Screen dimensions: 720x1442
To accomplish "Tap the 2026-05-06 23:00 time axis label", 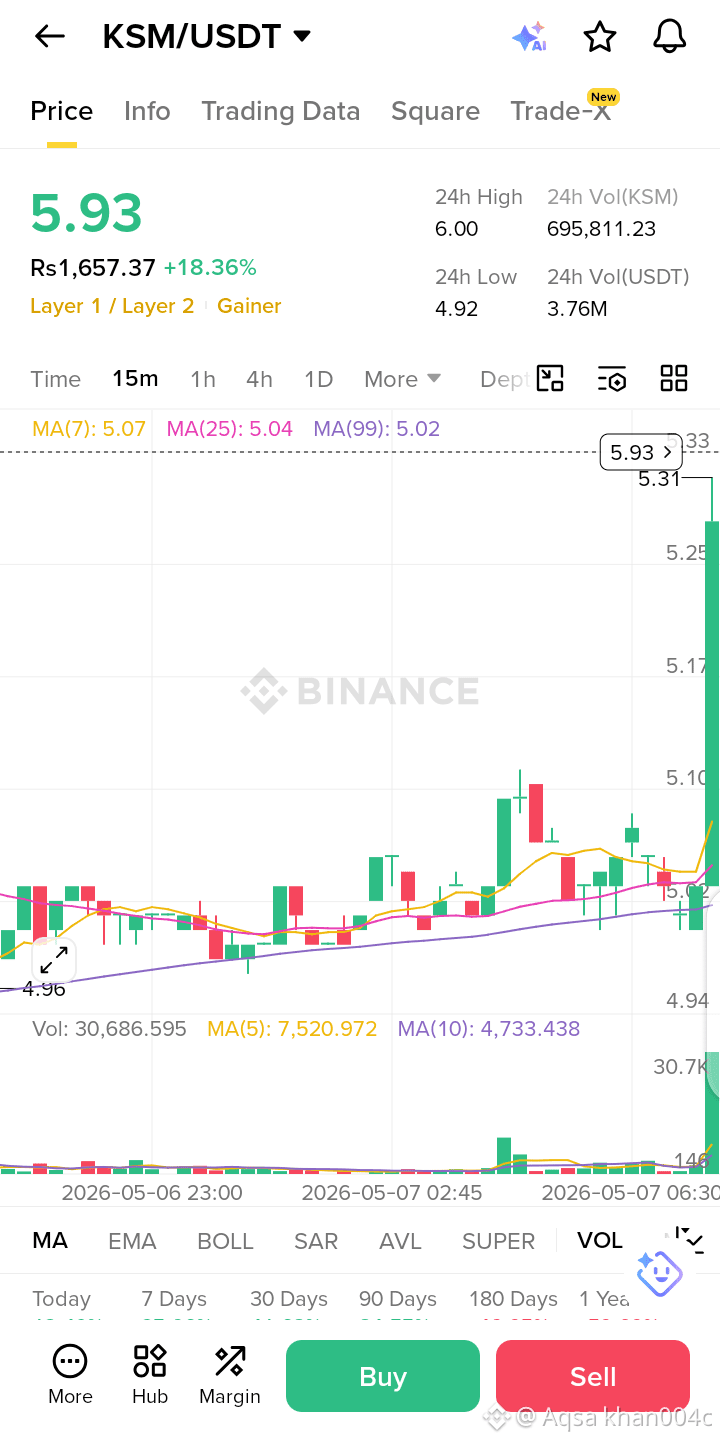I will tap(152, 1192).
